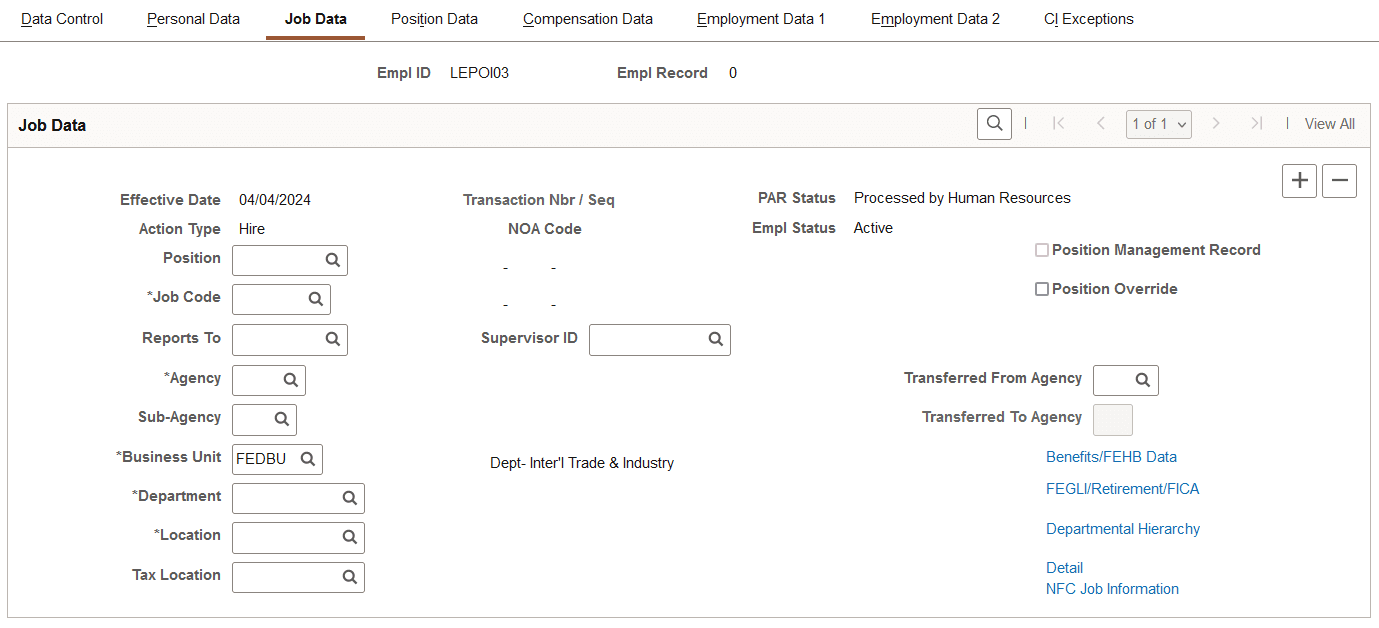Open the Transferred From Agency lookup
The width and height of the screenshot is (1379, 628).
coord(1145,380)
